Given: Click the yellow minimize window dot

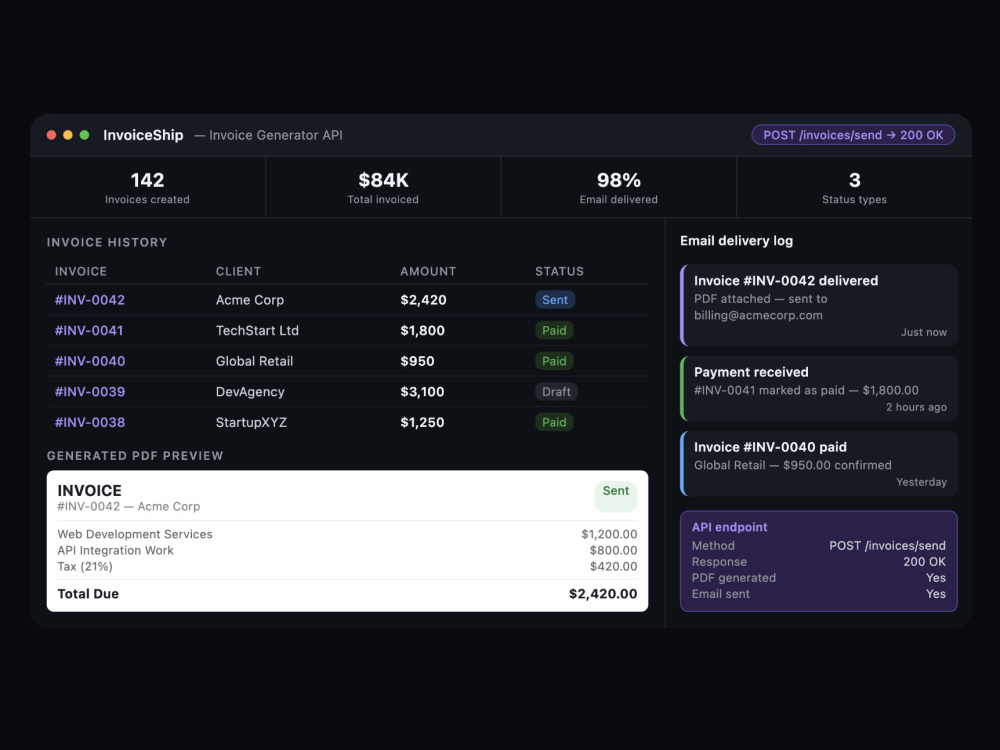Looking at the screenshot, I should (68, 135).
